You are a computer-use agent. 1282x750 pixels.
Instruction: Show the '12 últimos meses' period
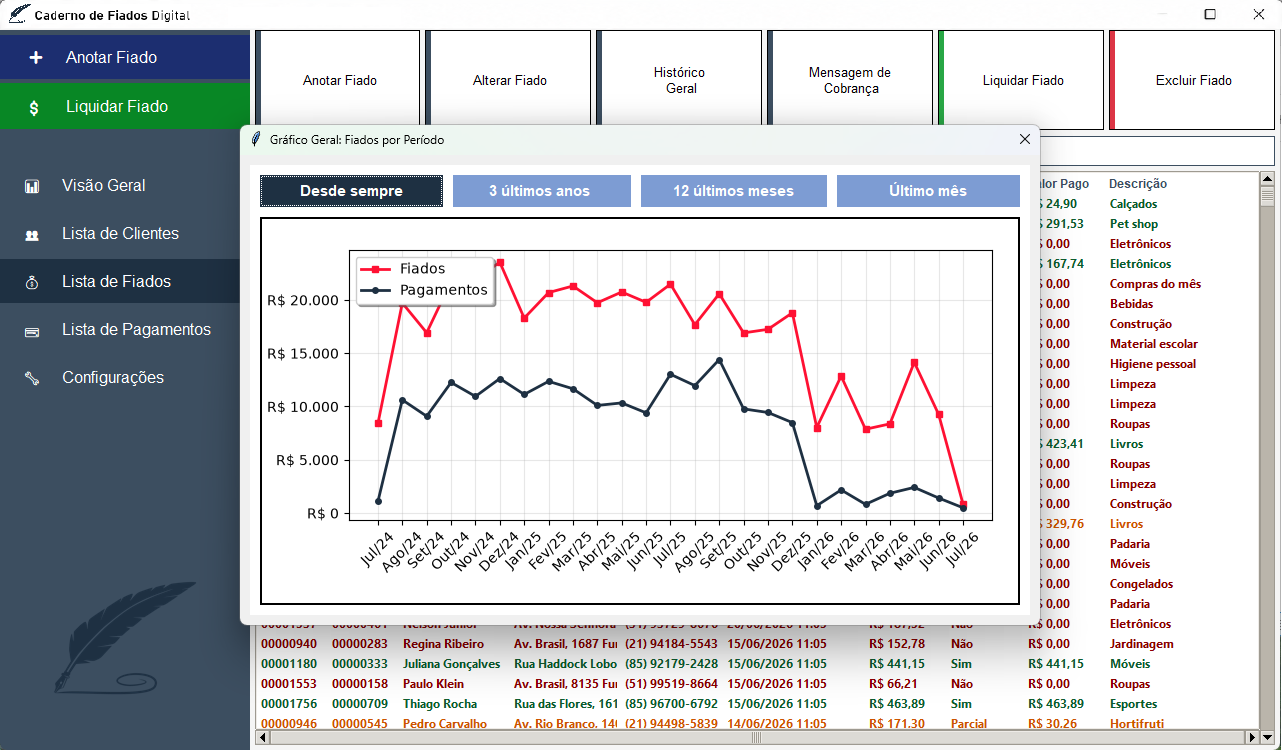tap(733, 191)
